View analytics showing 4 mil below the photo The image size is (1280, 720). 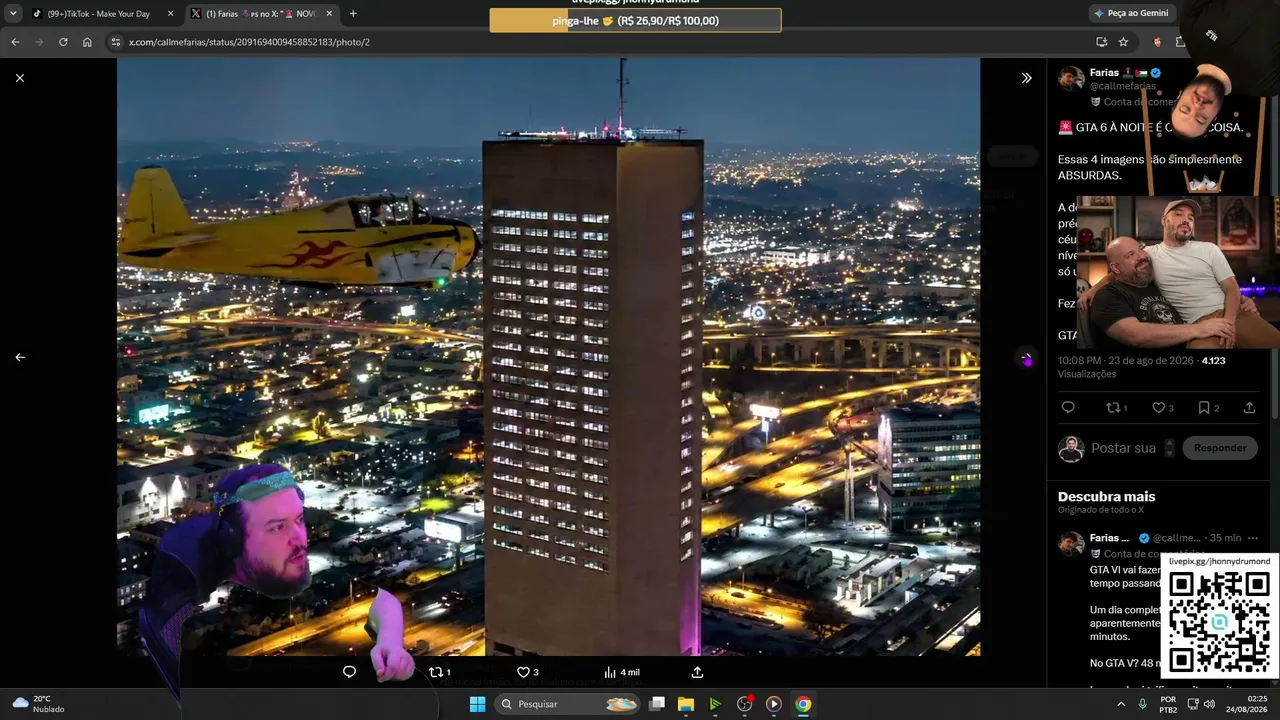(x=621, y=672)
